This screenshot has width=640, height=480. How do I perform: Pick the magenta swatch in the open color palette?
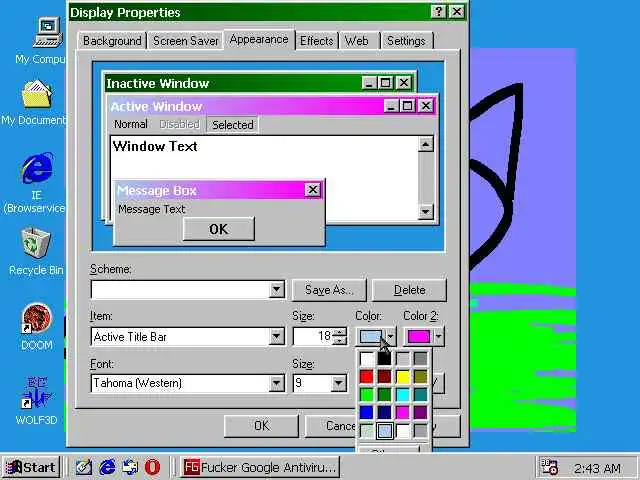click(x=402, y=412)
